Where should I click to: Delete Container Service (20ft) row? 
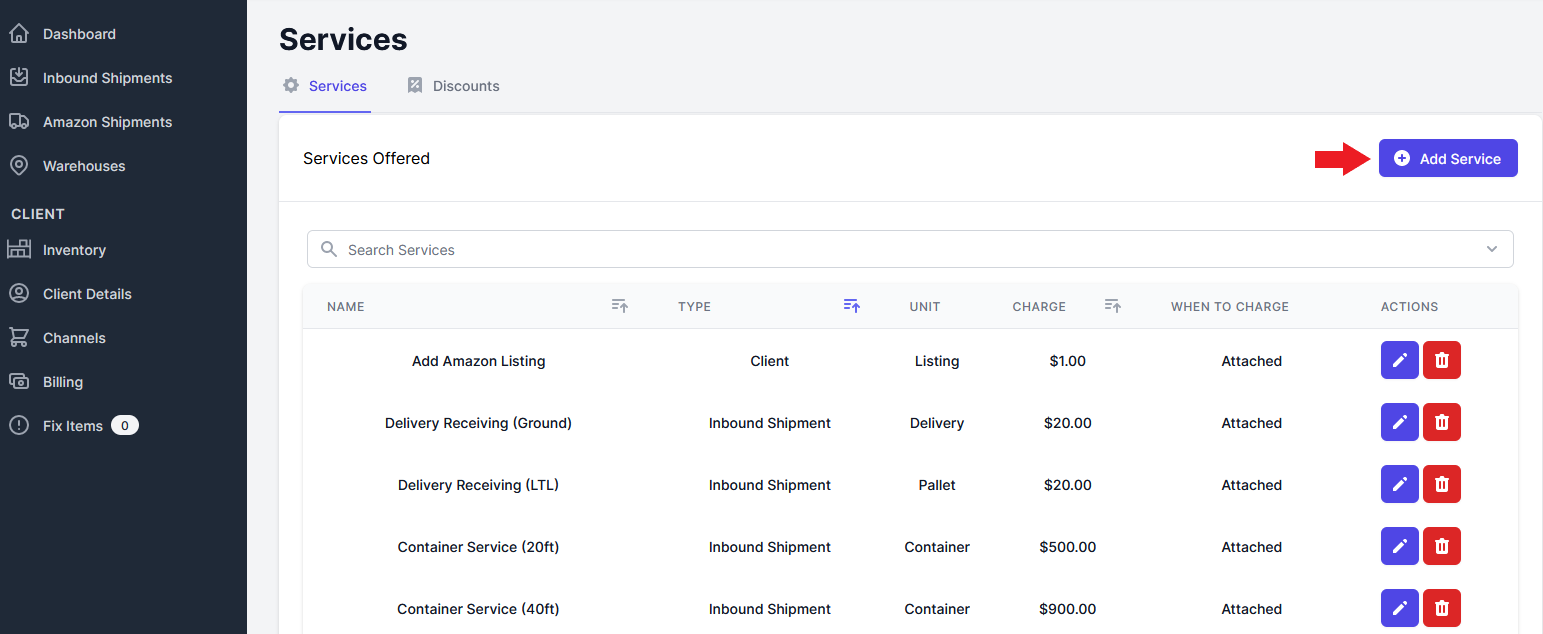click(1441, 546)
